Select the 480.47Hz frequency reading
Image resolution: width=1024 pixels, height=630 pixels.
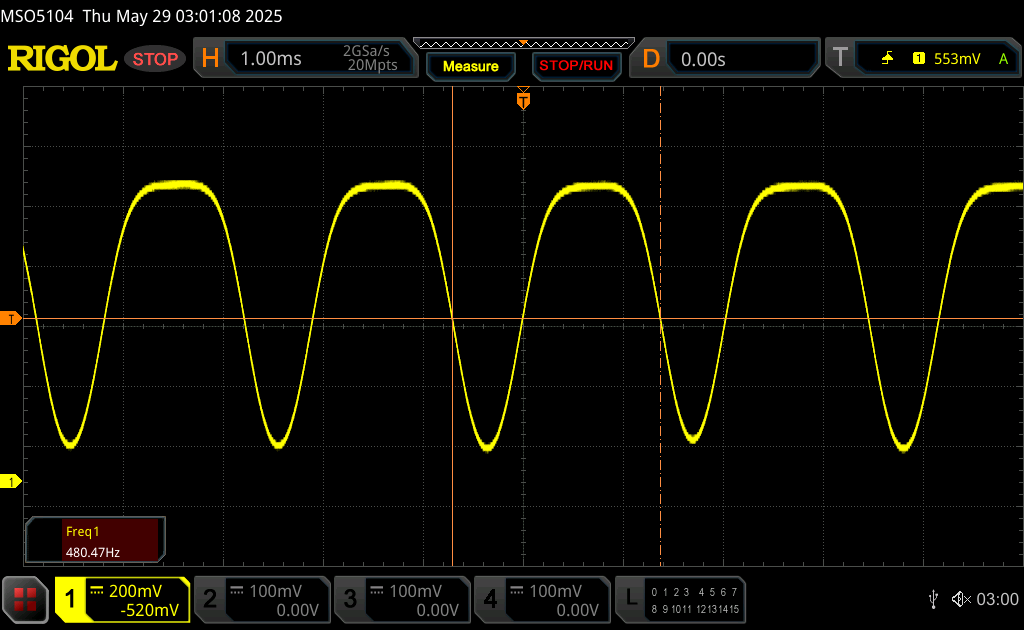tap(93, 552)
